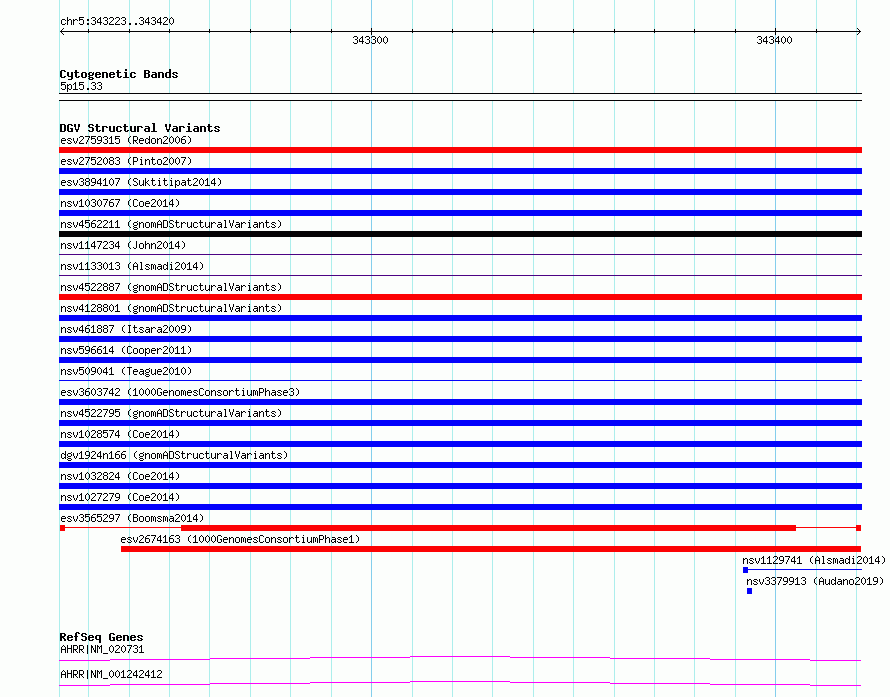Click the nsv1133013 (Alsmadi2014) label
Screen dimensions: 890x697
click(x=132, y=266)
